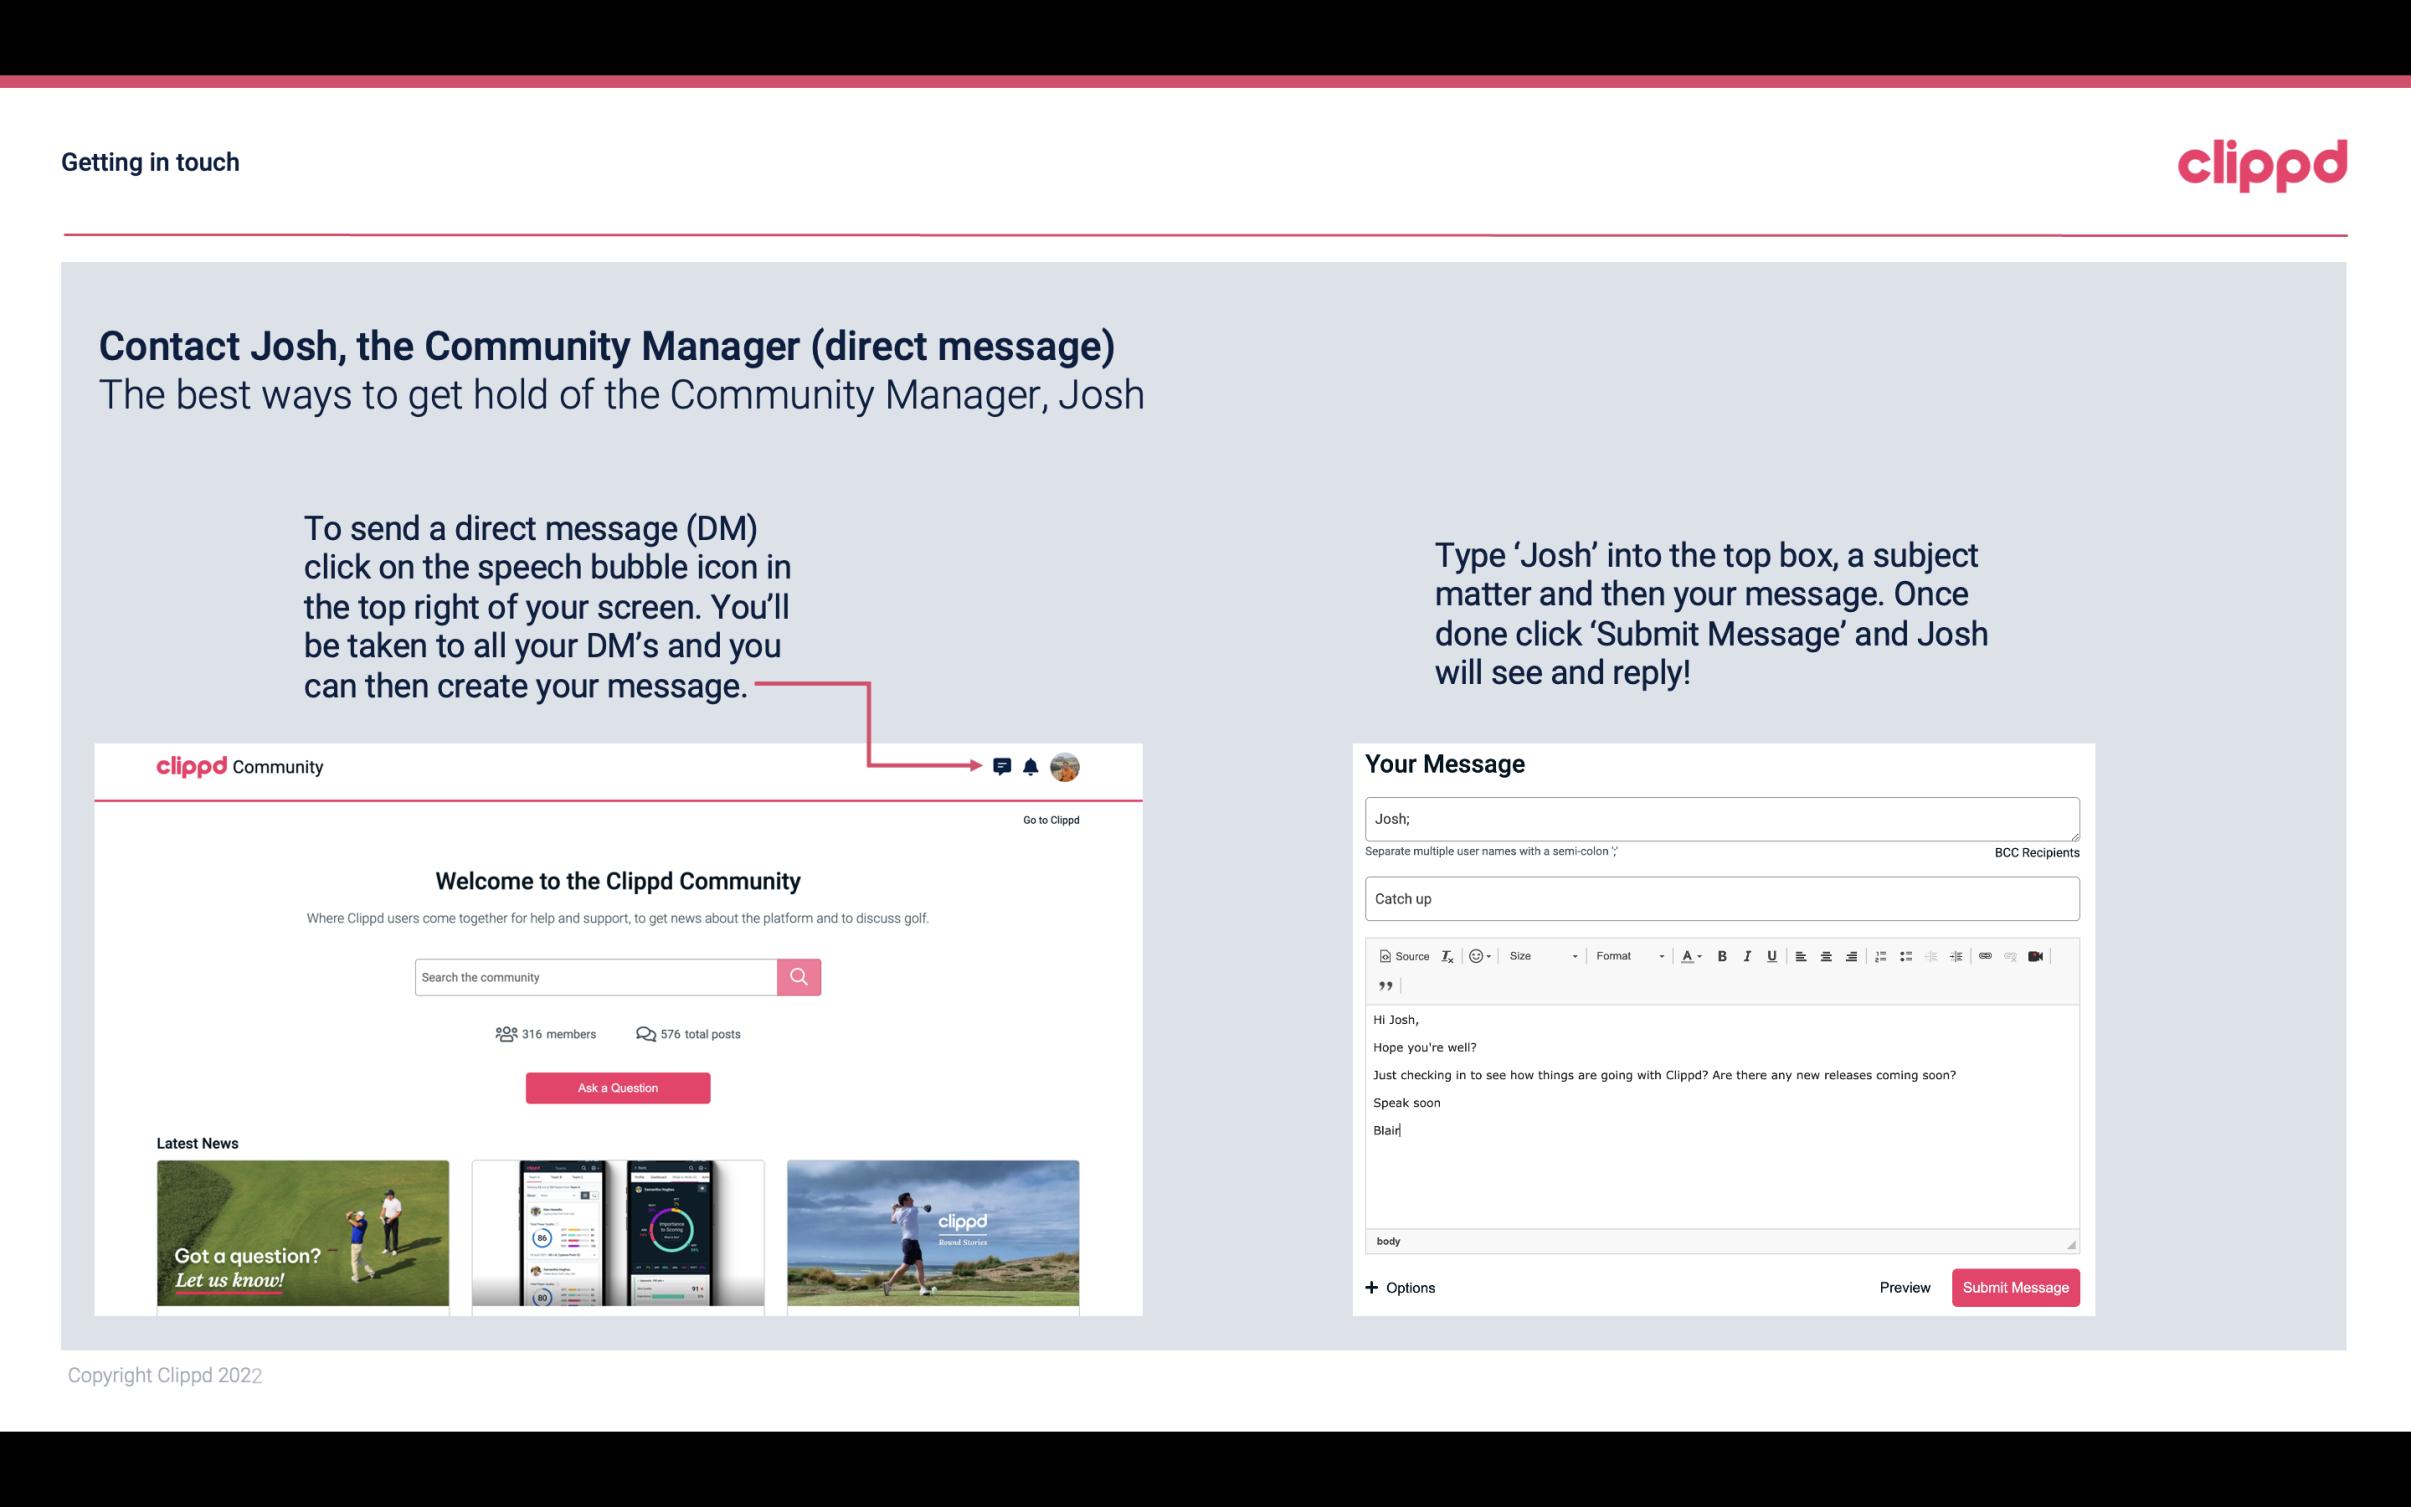Click the 'Preview' menu item
Screen dimensions: 2411x1507
pyautogui.click(x=1902, y=1287)
